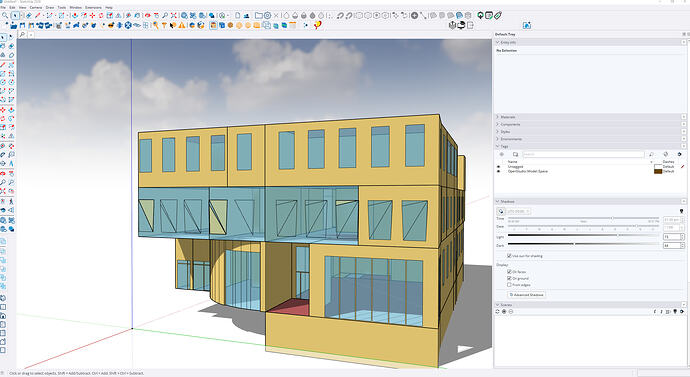This screenshot has width=690, height=377.
Task: Toggle the Show/Hide Shadows button
Action: (501, 211)
